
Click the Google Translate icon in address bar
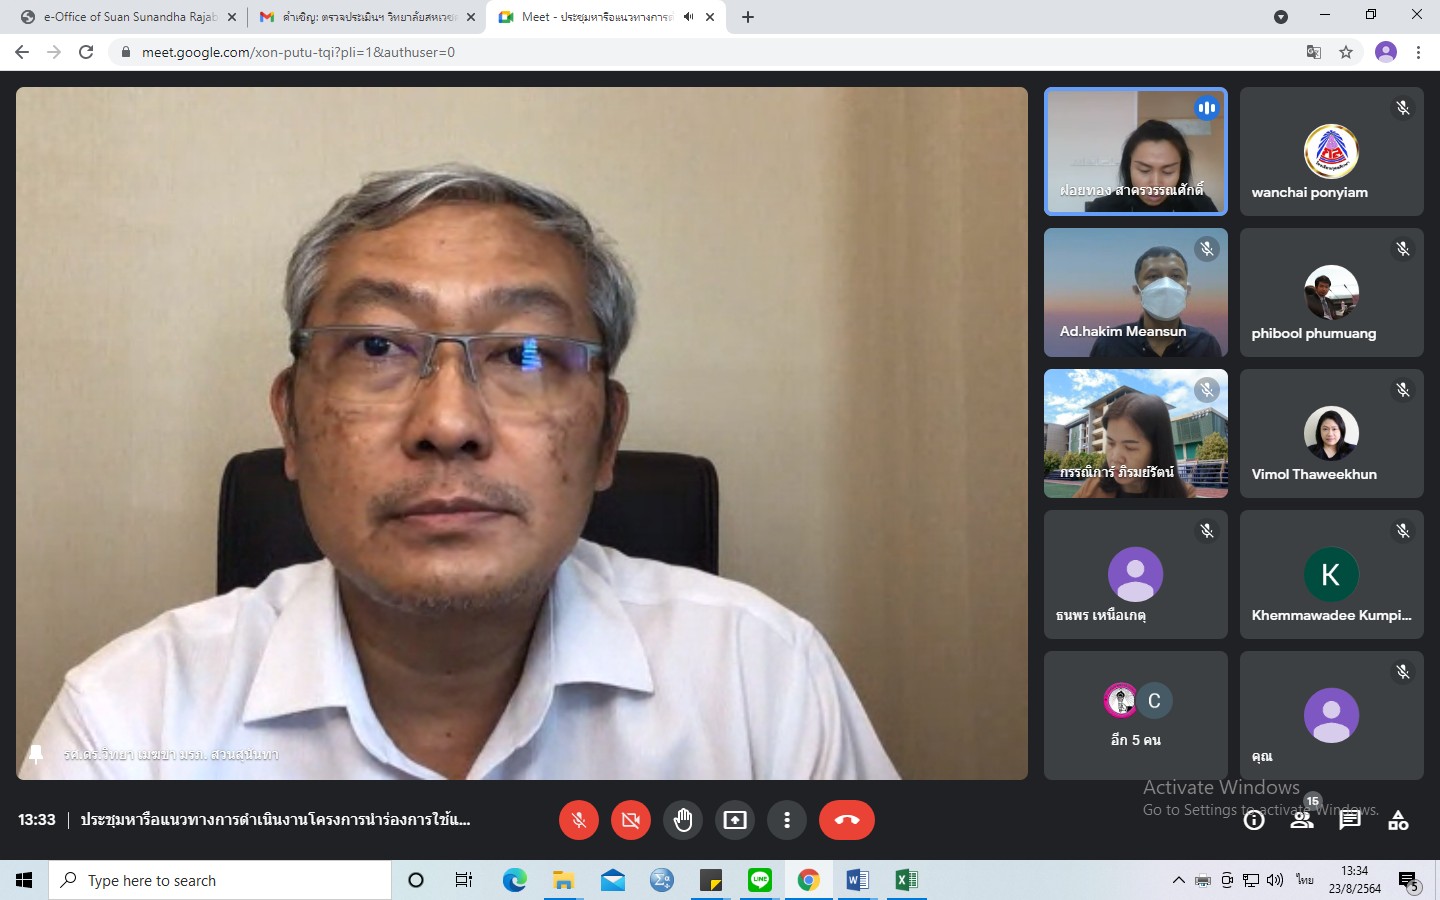(x=1314, y=52)
